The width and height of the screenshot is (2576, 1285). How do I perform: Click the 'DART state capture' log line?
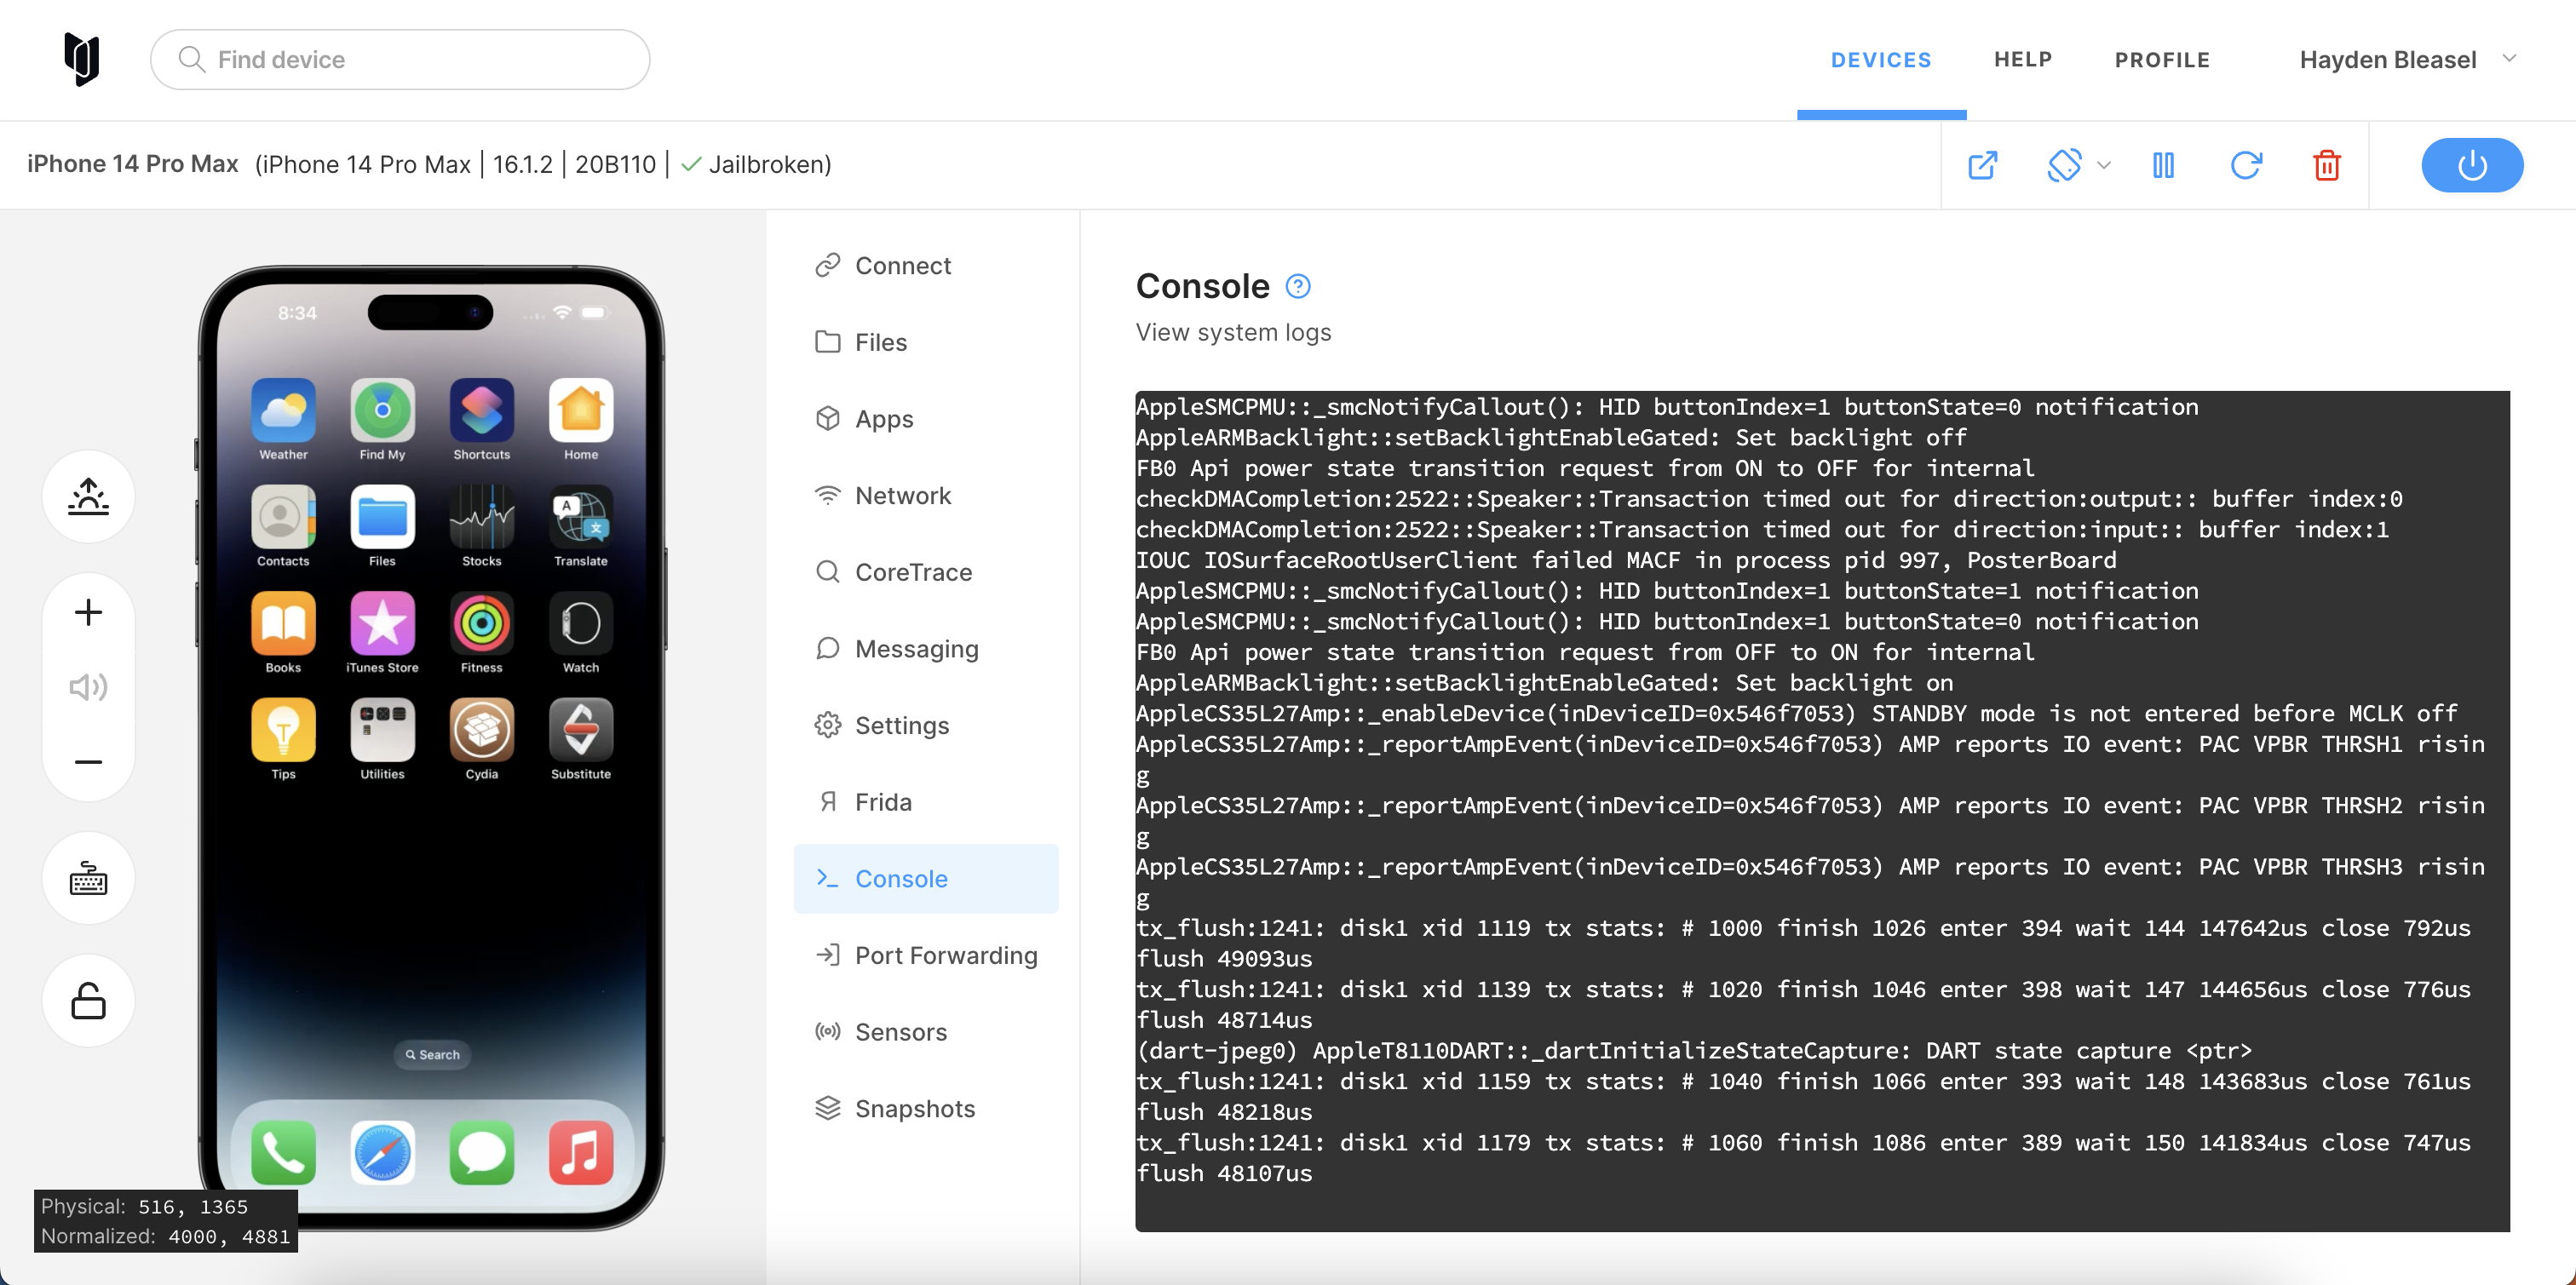pos(1694,1051)
